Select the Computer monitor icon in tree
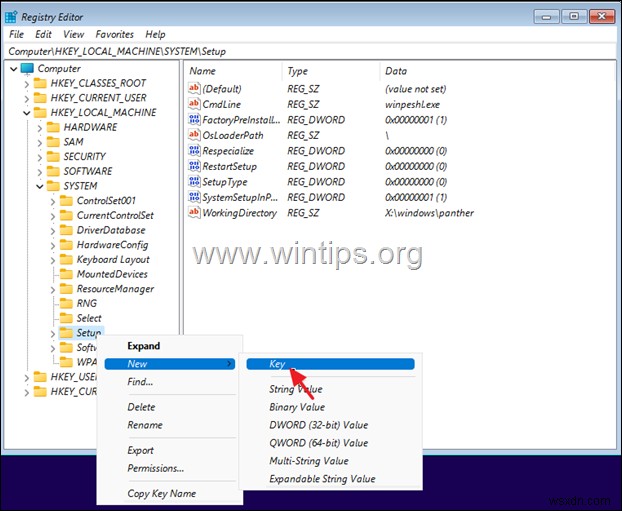Screen dimensions: 622x511 (27, 69)
